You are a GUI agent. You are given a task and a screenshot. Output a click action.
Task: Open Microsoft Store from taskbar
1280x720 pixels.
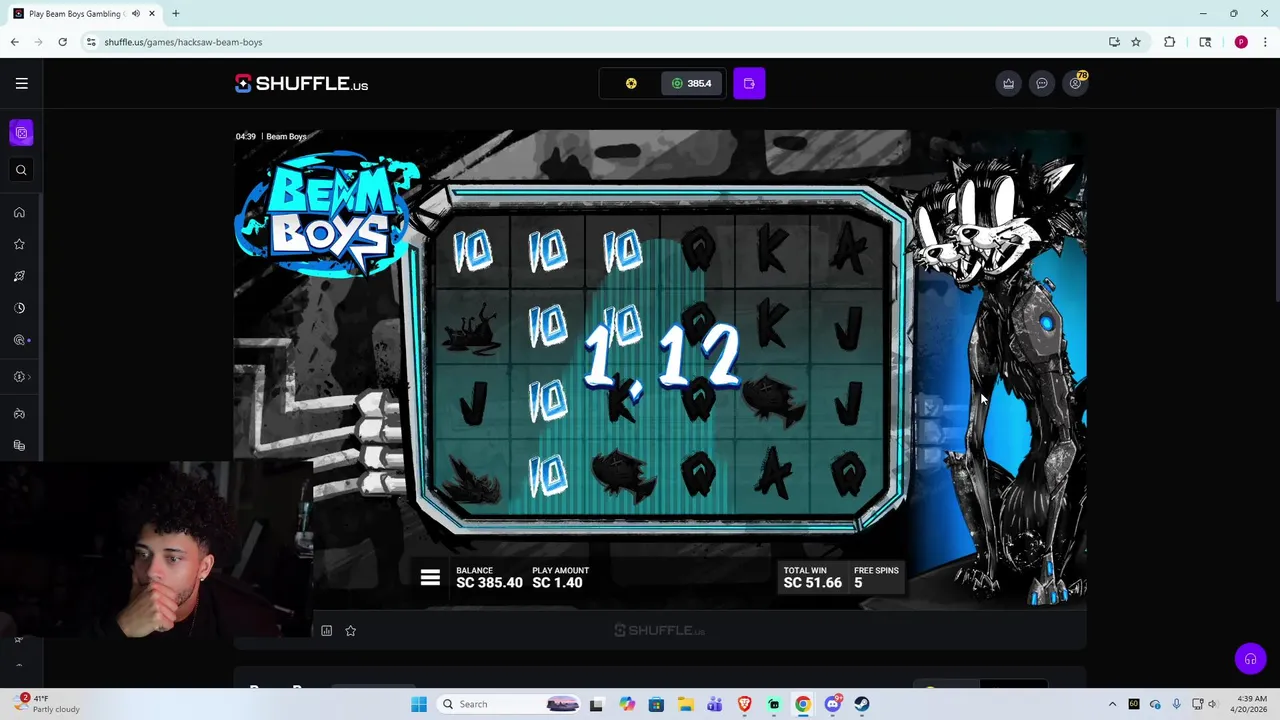[656, 704]
